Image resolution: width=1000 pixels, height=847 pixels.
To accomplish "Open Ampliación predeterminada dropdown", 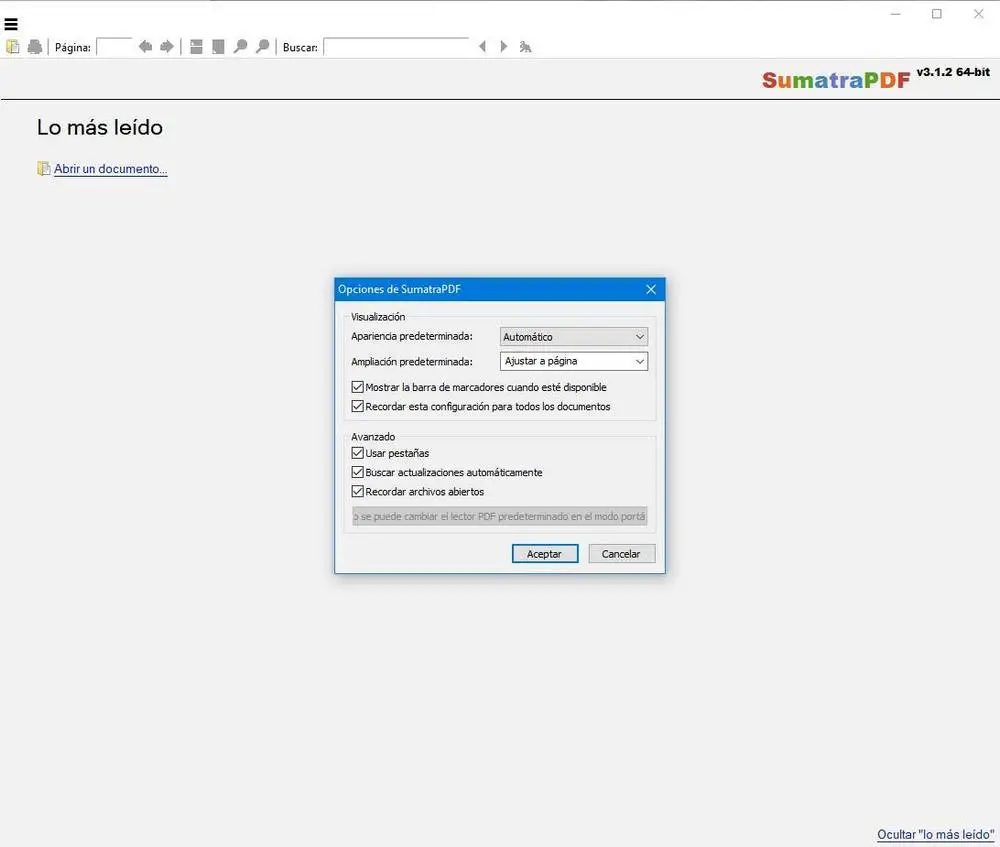I will [x=574, y=361].
